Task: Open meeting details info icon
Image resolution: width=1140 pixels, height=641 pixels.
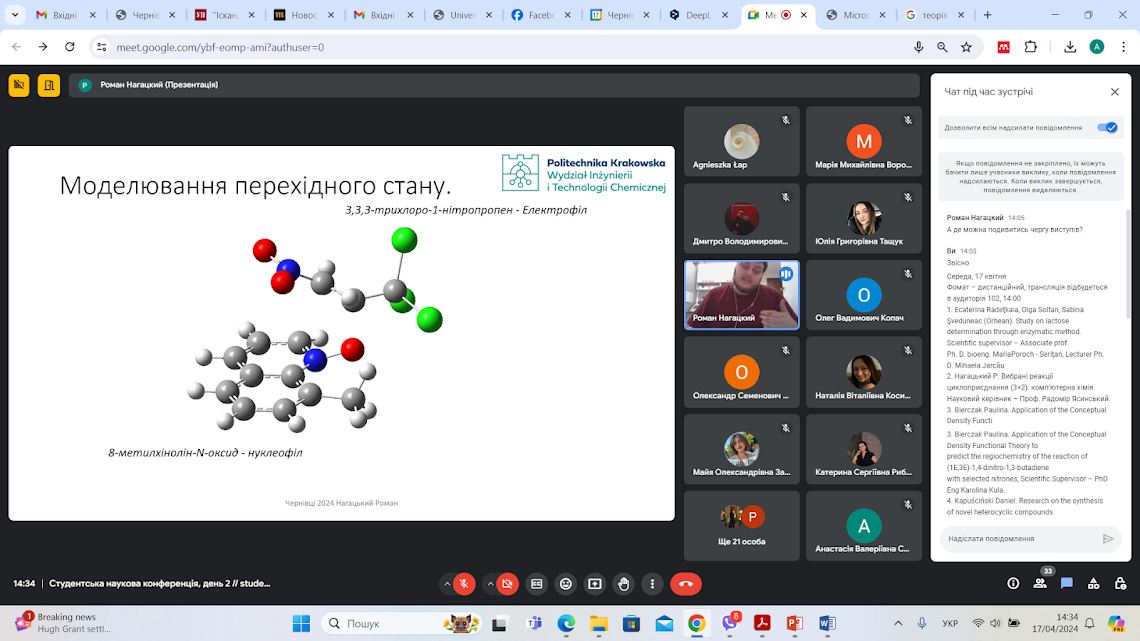Action: pyautogui.click(x=1013, y=584)
